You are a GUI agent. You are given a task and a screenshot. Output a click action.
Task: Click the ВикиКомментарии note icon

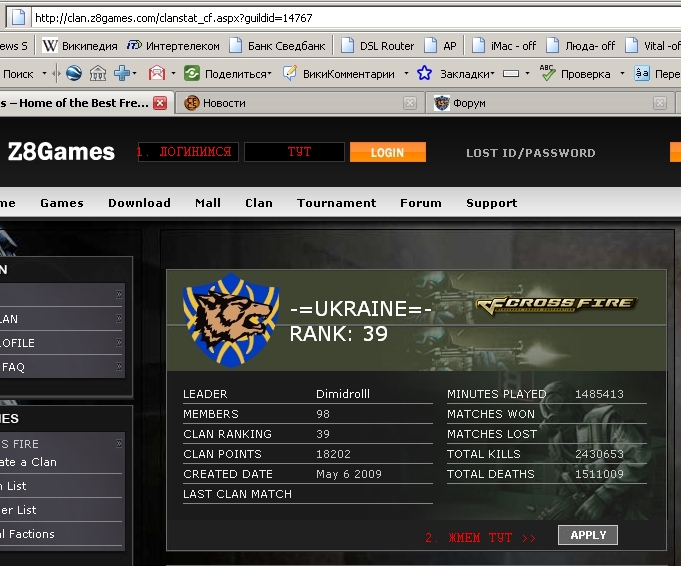click(290, 73)
